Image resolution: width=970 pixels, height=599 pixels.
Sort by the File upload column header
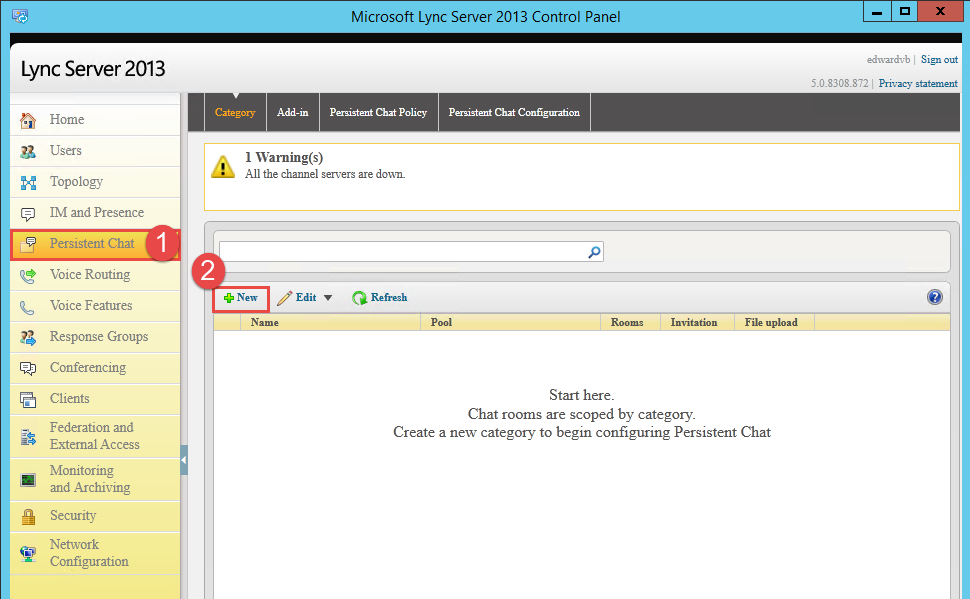pos(775,322)
